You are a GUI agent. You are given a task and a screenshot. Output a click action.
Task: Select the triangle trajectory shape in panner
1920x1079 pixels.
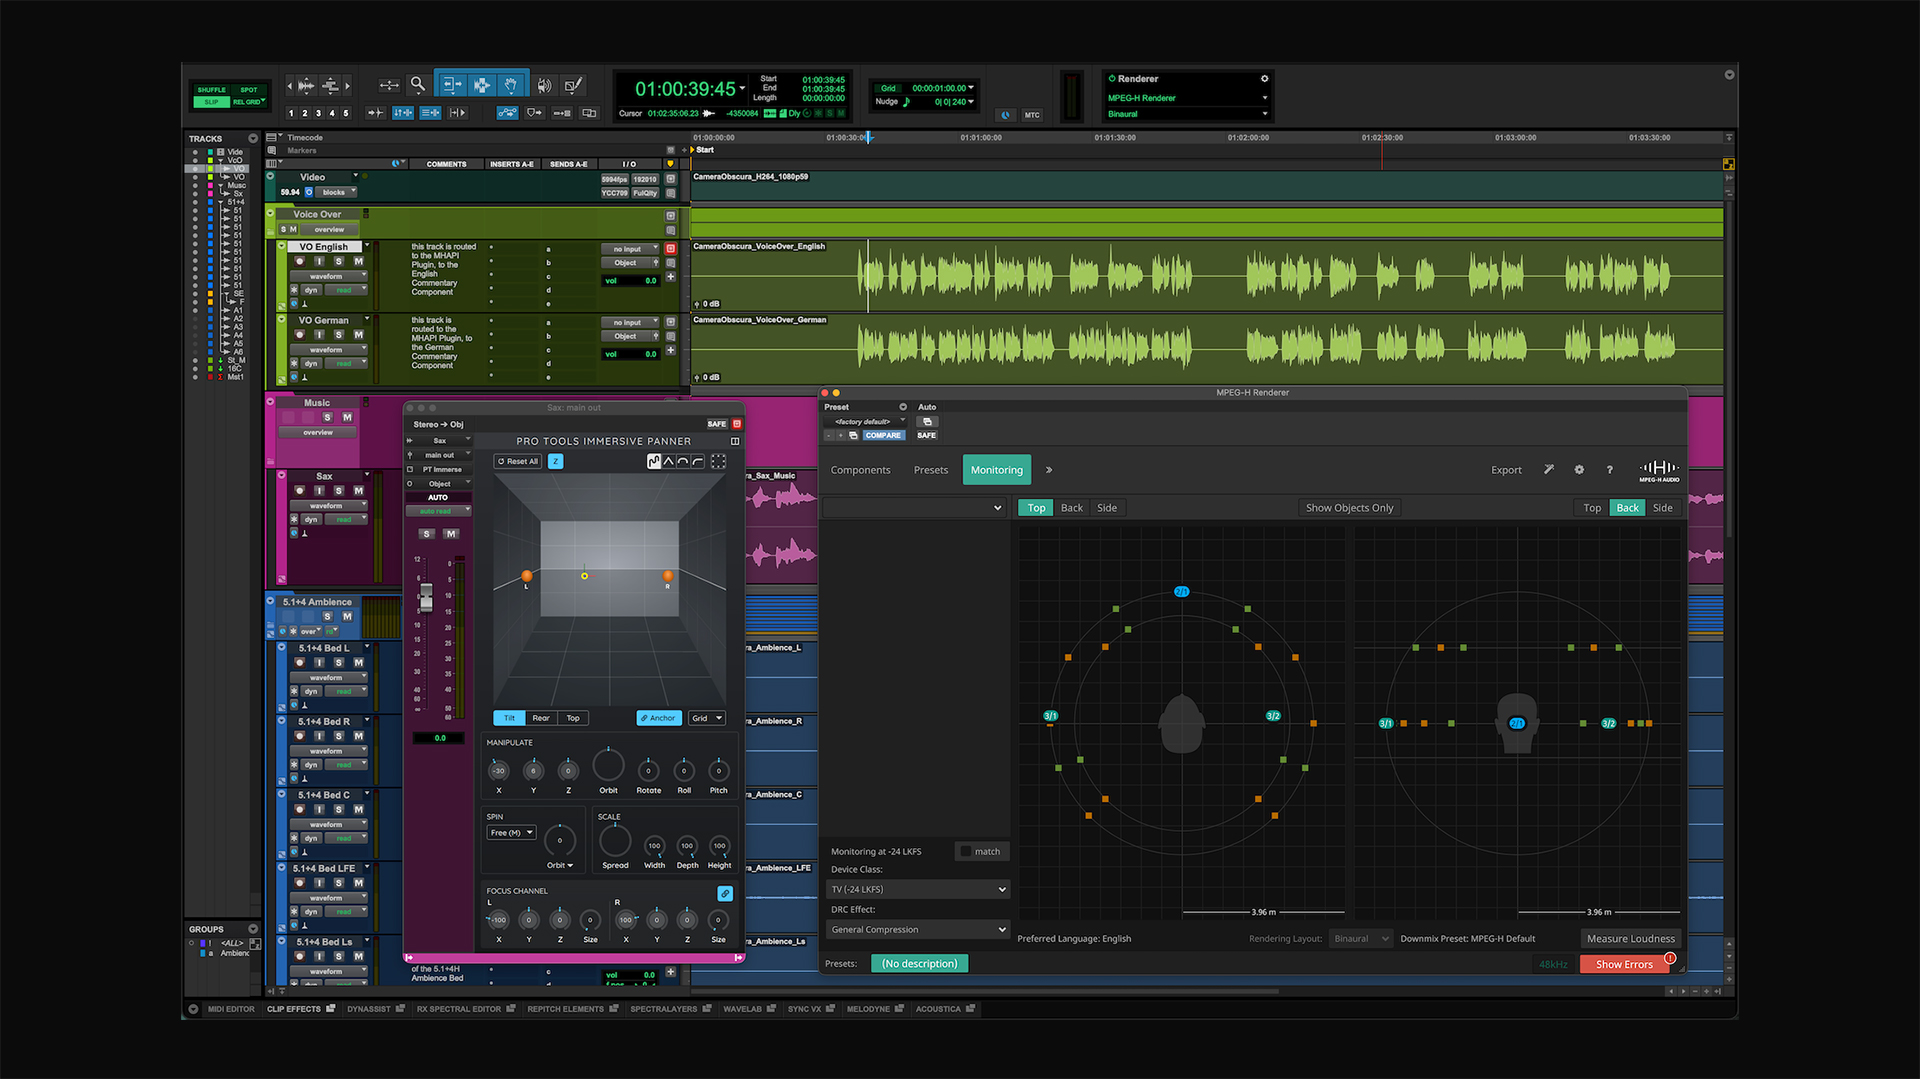coord(668,461)
